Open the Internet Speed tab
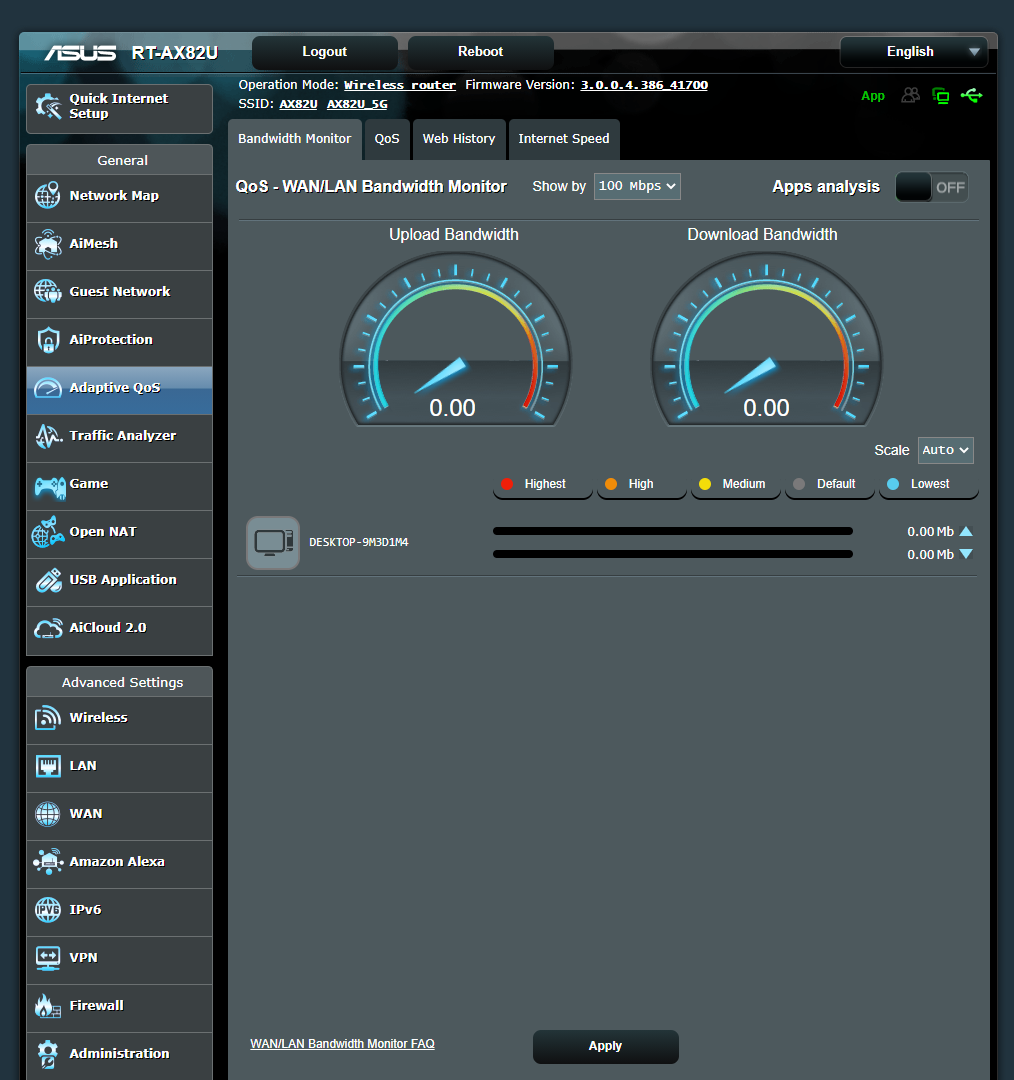 (x=563, y=139)
